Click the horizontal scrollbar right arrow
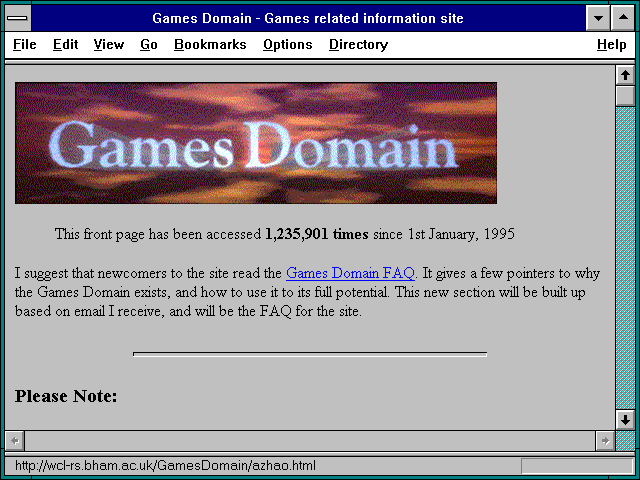 (x=605, y=441)
